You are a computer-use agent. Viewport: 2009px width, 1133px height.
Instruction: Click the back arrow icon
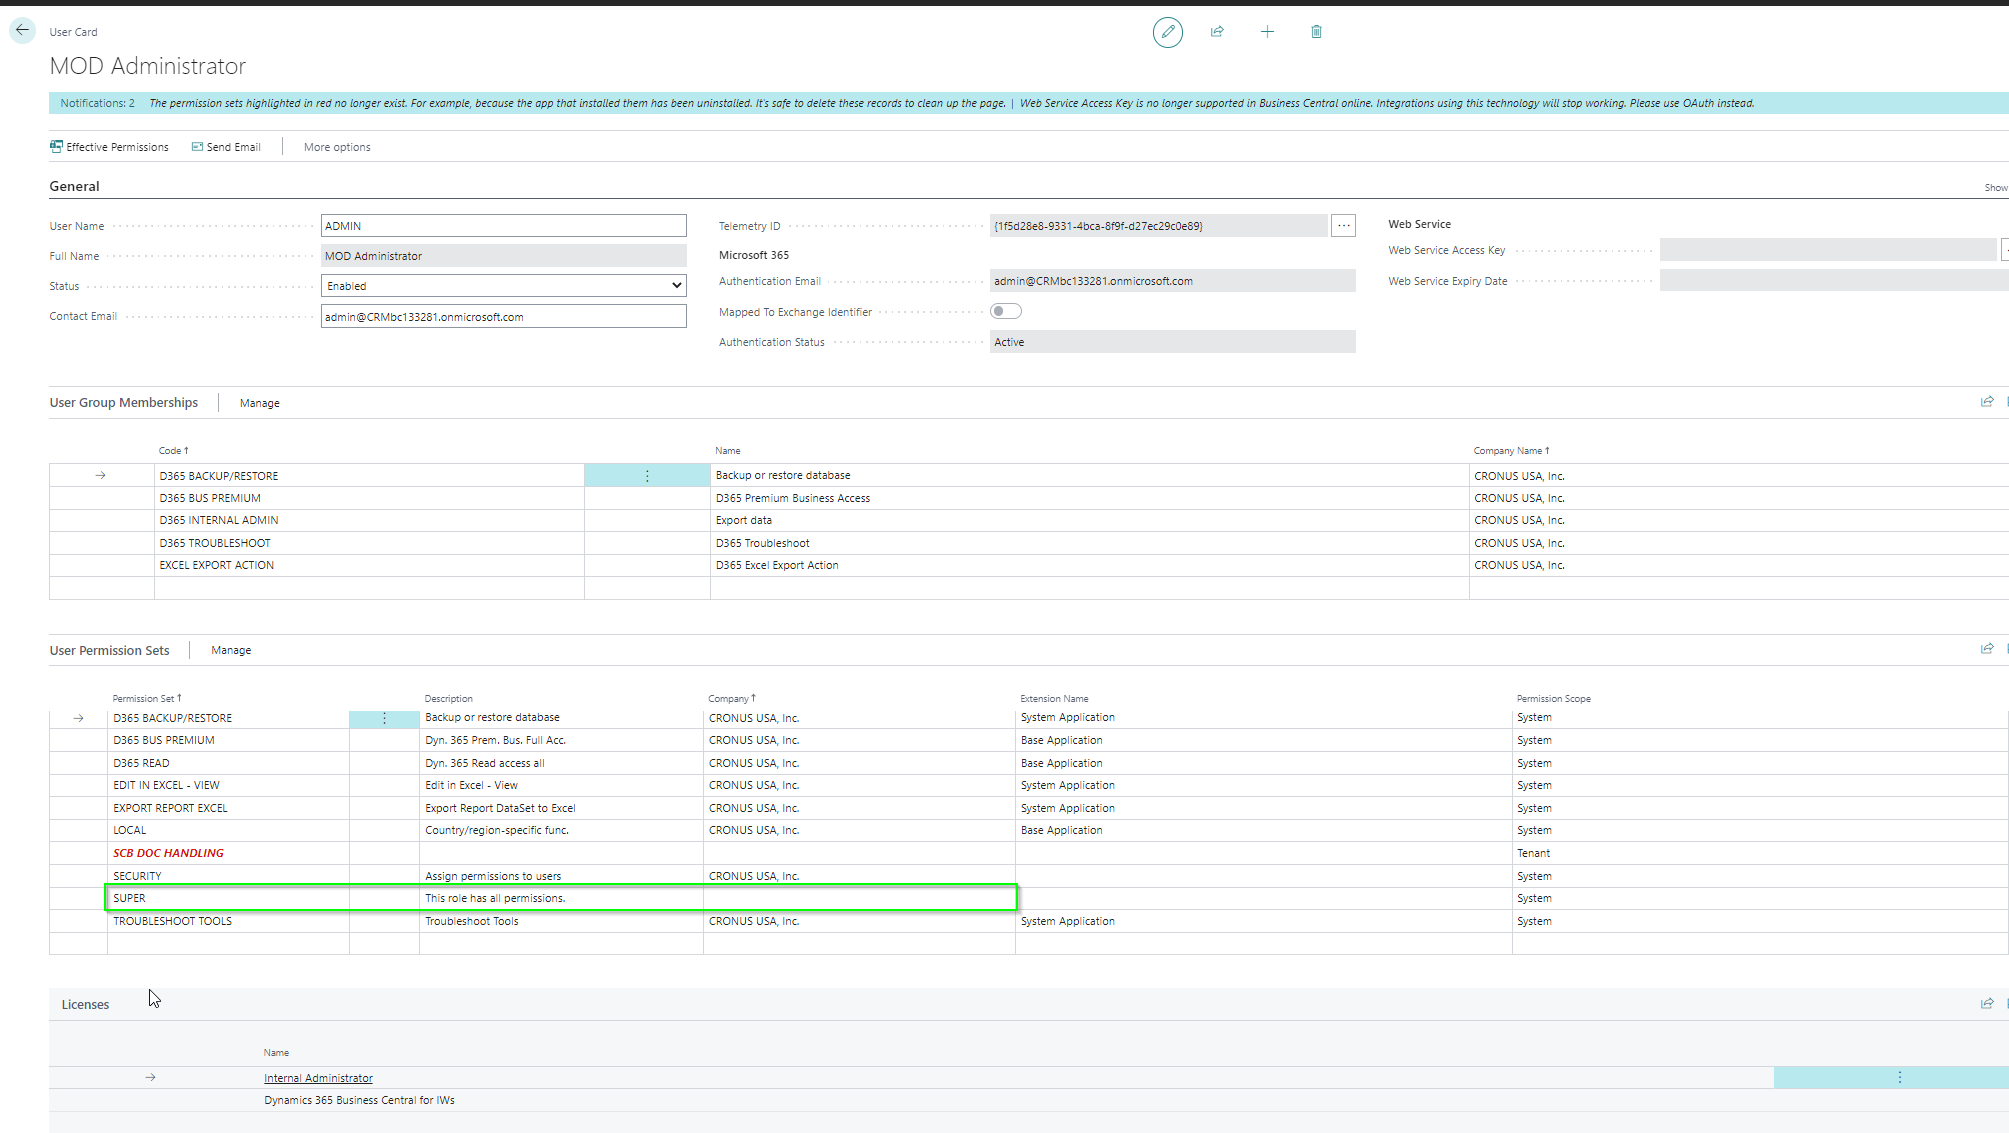pos(22,30)
